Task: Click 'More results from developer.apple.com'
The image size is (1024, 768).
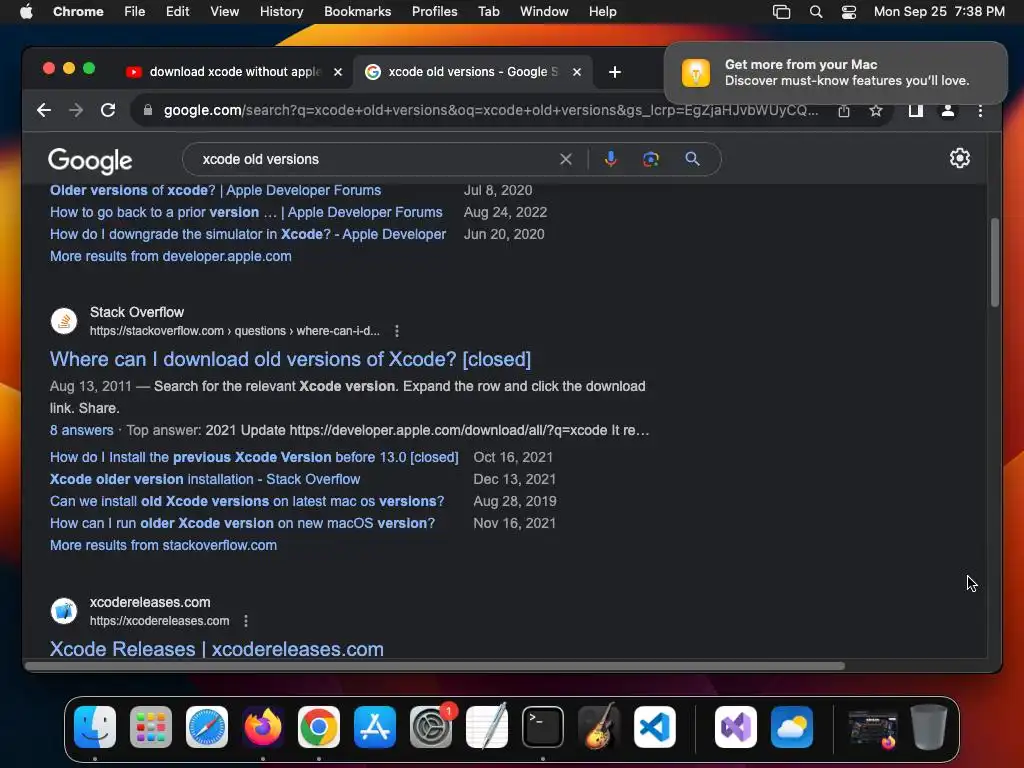Action: [170, 257]
